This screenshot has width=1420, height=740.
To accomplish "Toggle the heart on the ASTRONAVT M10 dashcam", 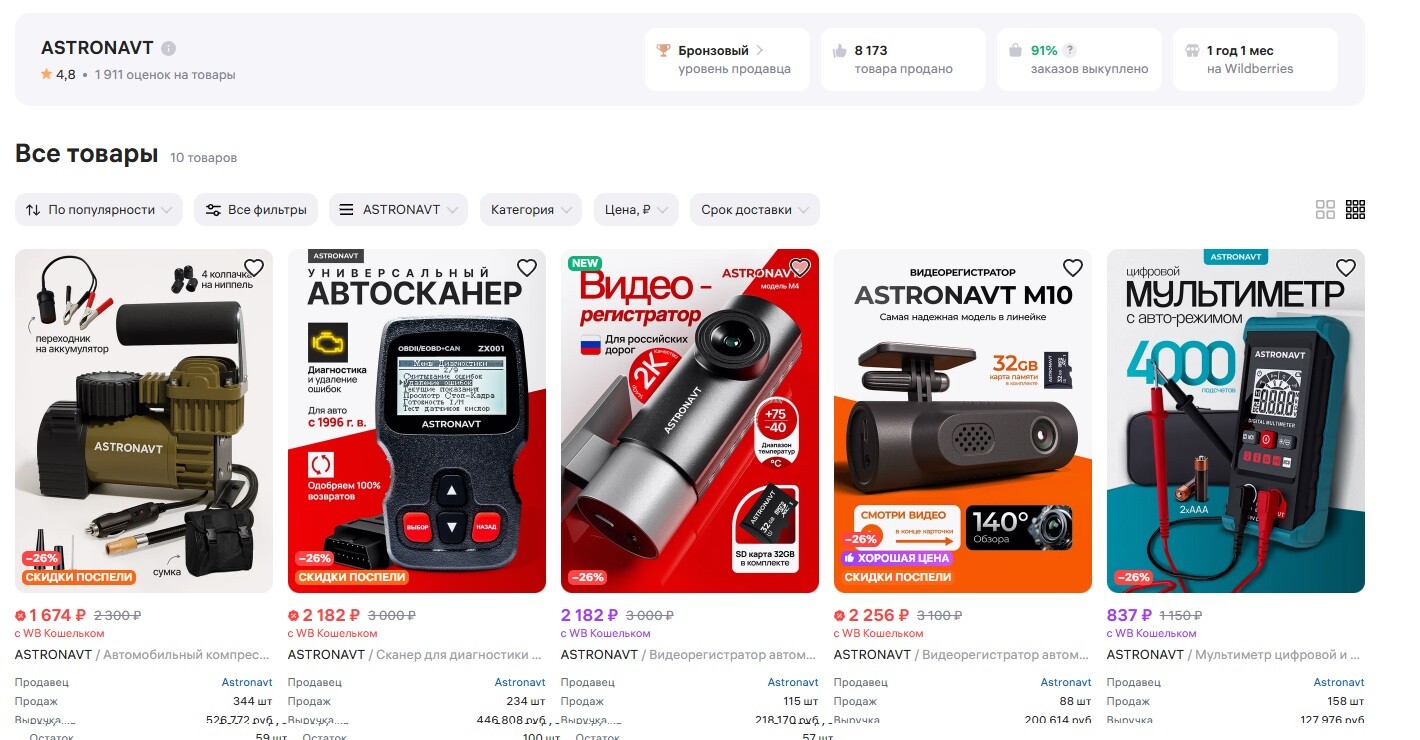I will [1073, 268].
